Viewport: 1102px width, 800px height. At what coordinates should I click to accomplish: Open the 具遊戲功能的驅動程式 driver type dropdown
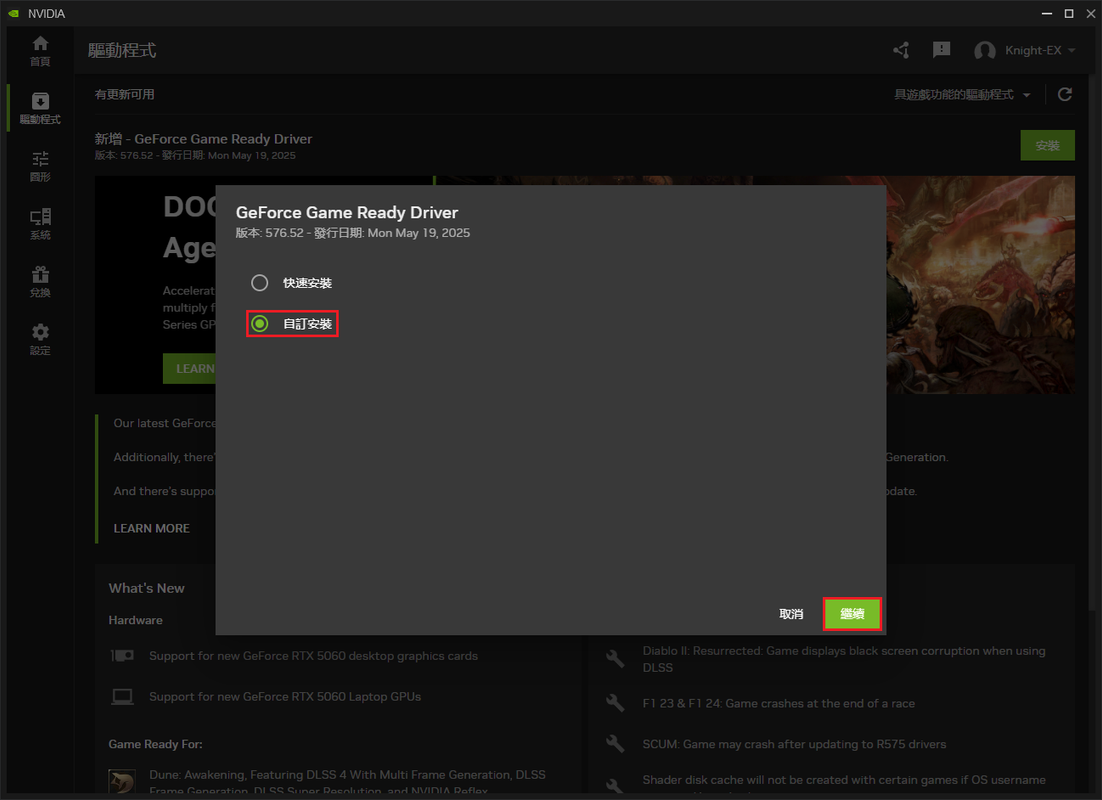tap(961, 94)
